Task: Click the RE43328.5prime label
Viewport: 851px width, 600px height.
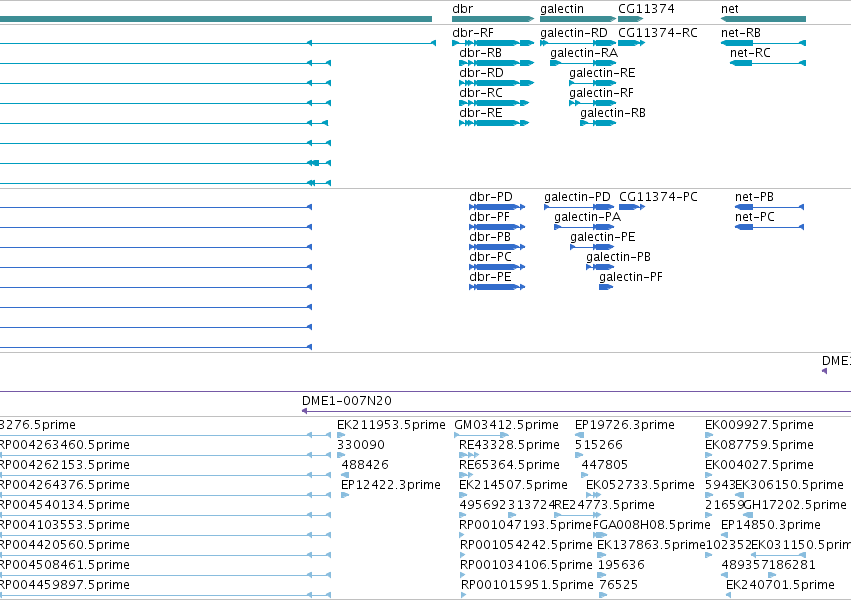Action: [509, 445]
